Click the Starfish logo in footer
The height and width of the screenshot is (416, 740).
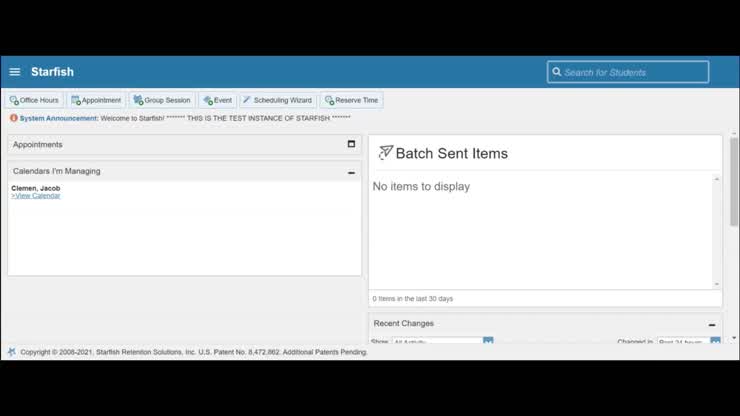pyautogui.click(x=12, y=352)
